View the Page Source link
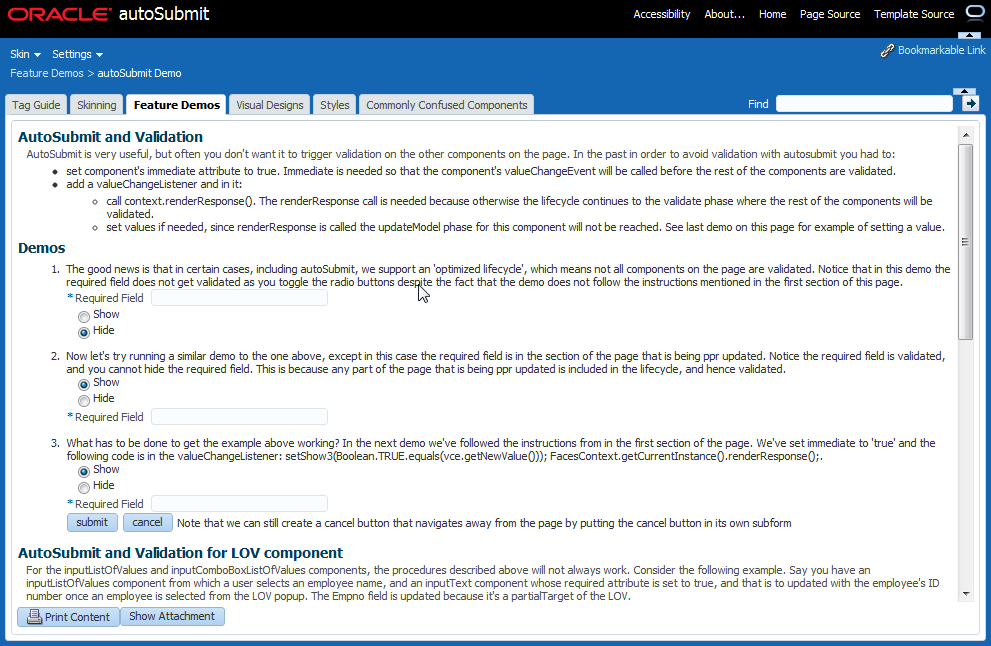The image size is (991, 646). tap(830, 14)
